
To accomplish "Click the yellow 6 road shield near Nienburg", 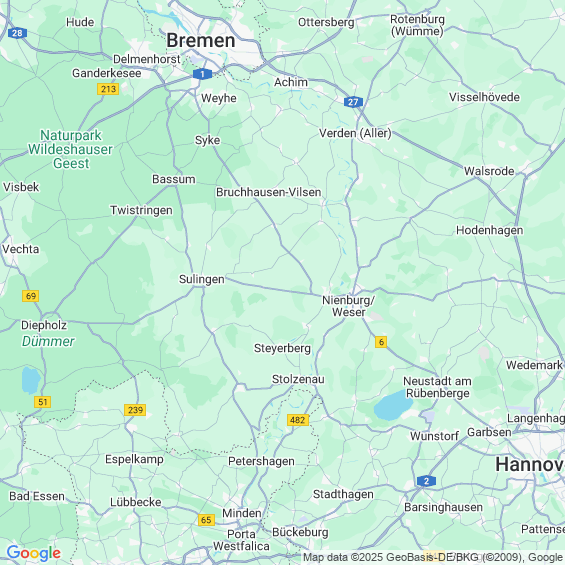I will [x=381, y=342].
